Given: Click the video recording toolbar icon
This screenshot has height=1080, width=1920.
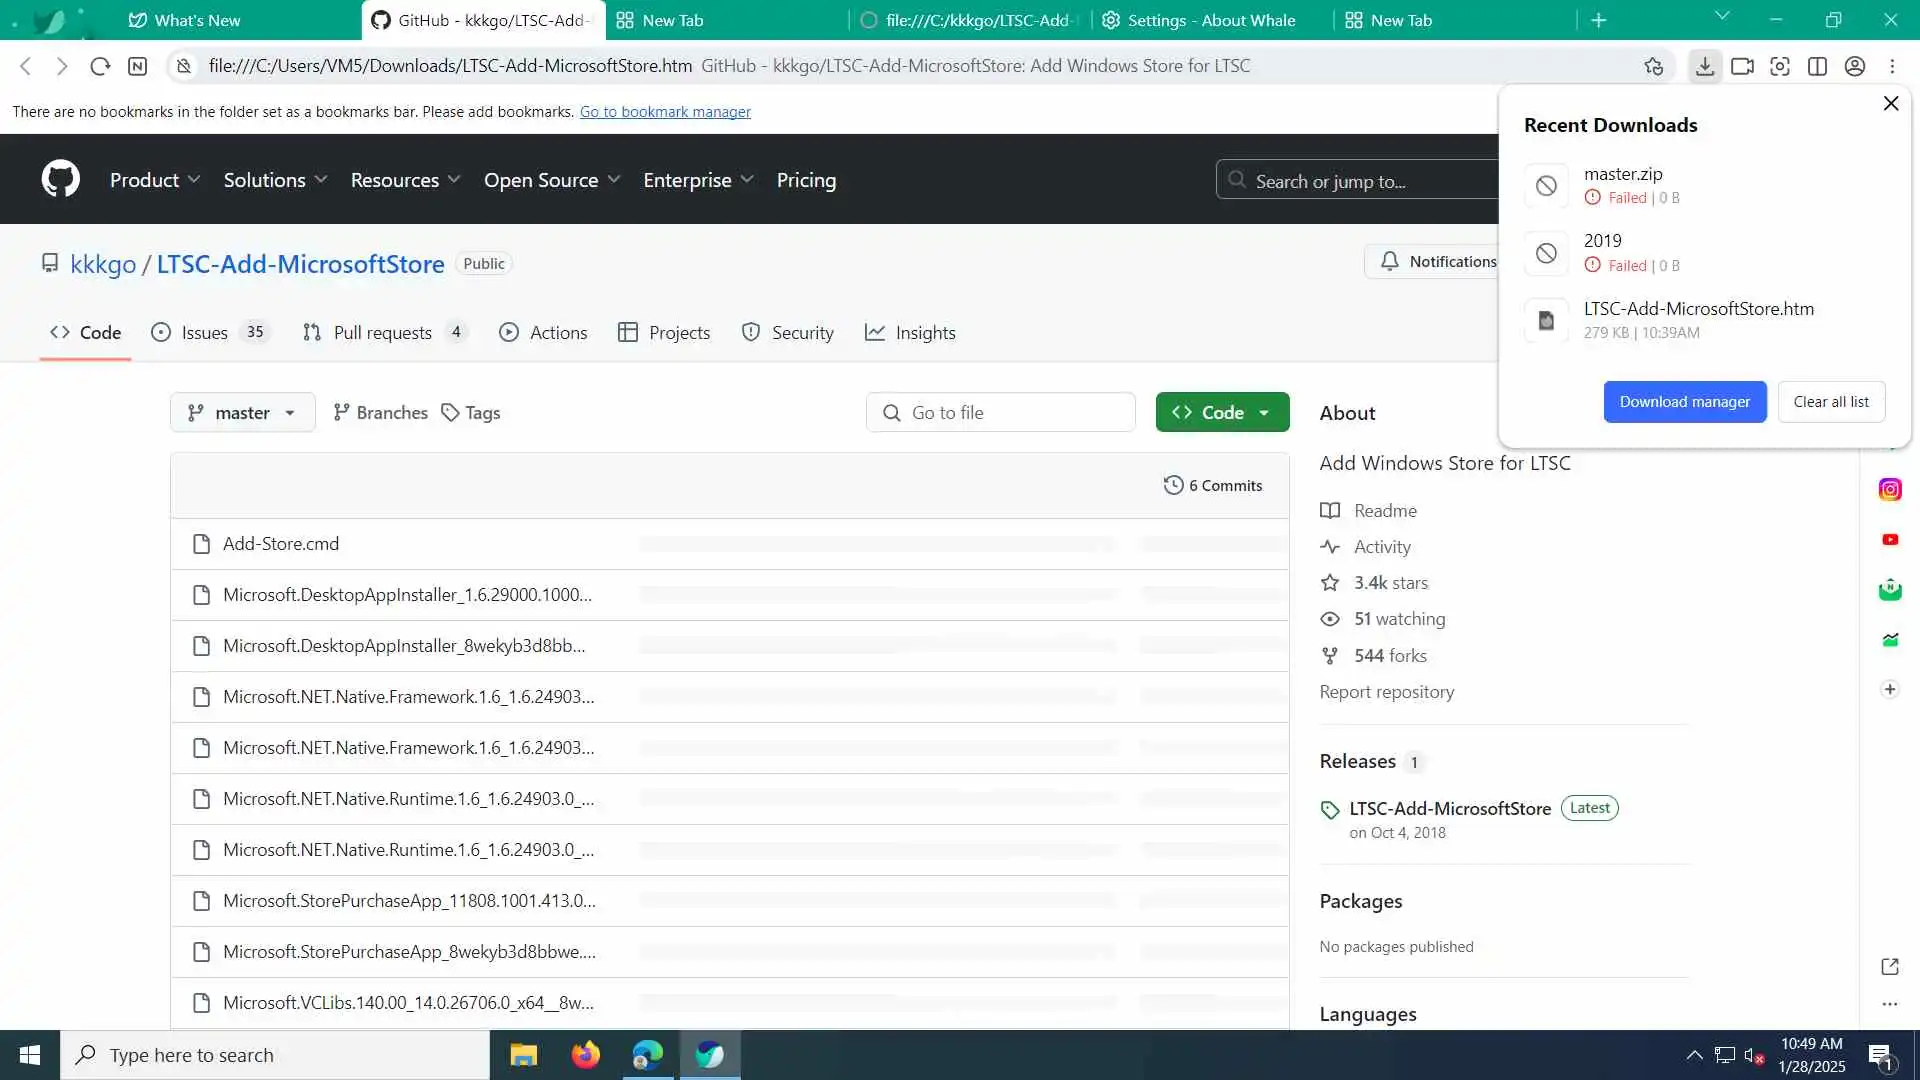Looking at the screenshot, I should pyautogui.click(x=1742, y=66).
